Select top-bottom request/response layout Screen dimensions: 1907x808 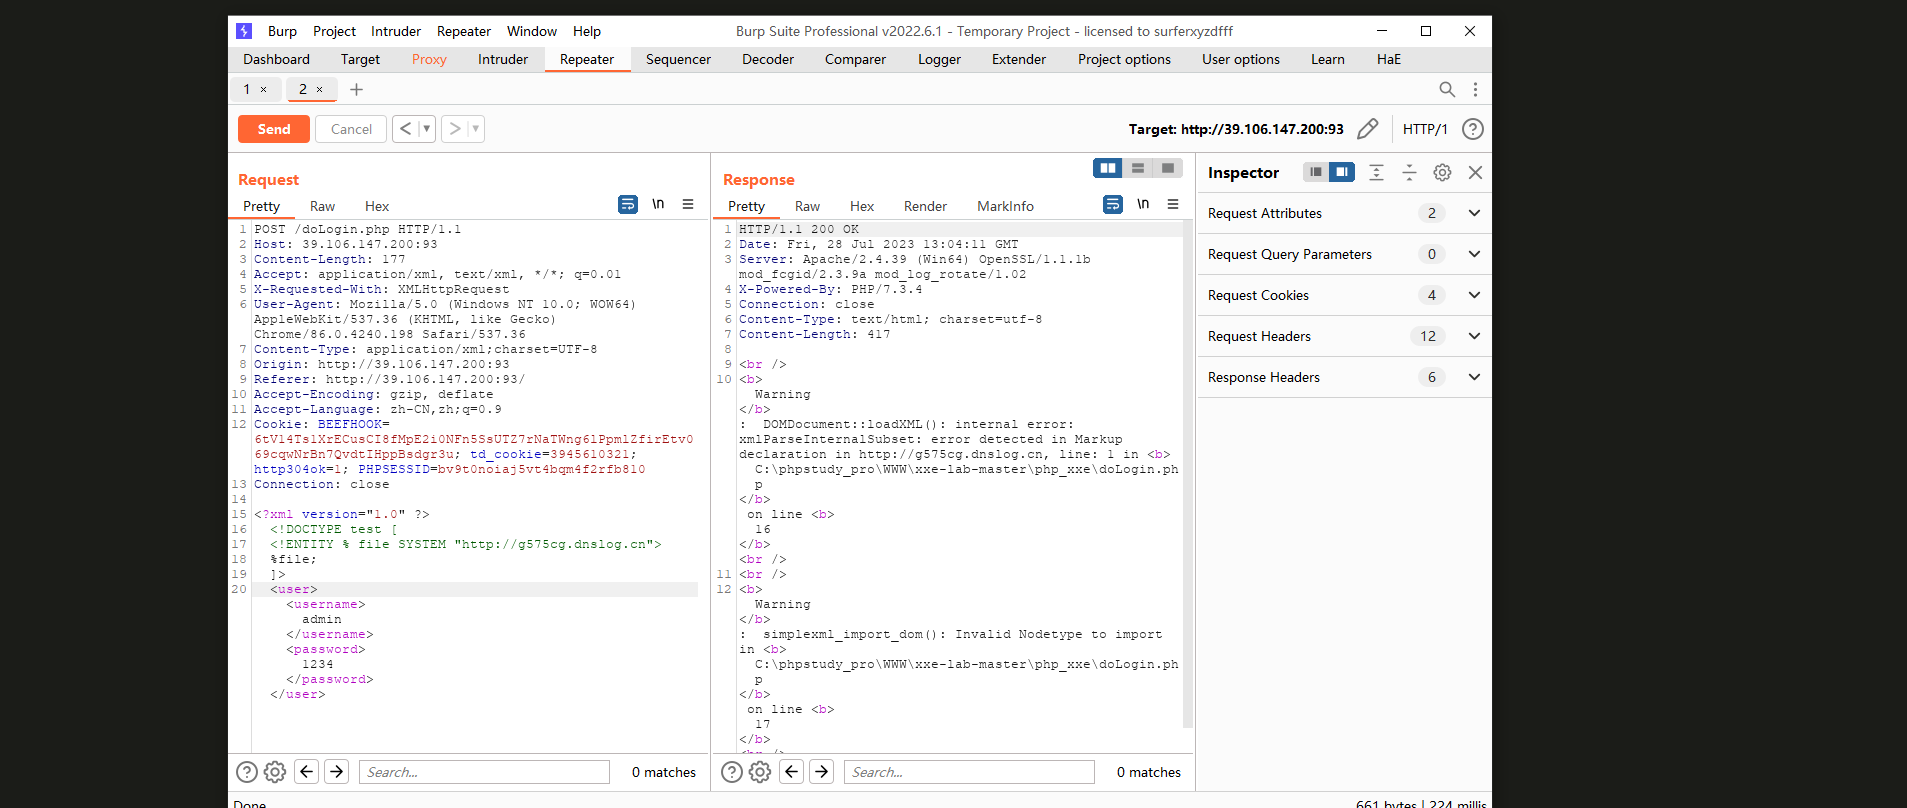1138,168
